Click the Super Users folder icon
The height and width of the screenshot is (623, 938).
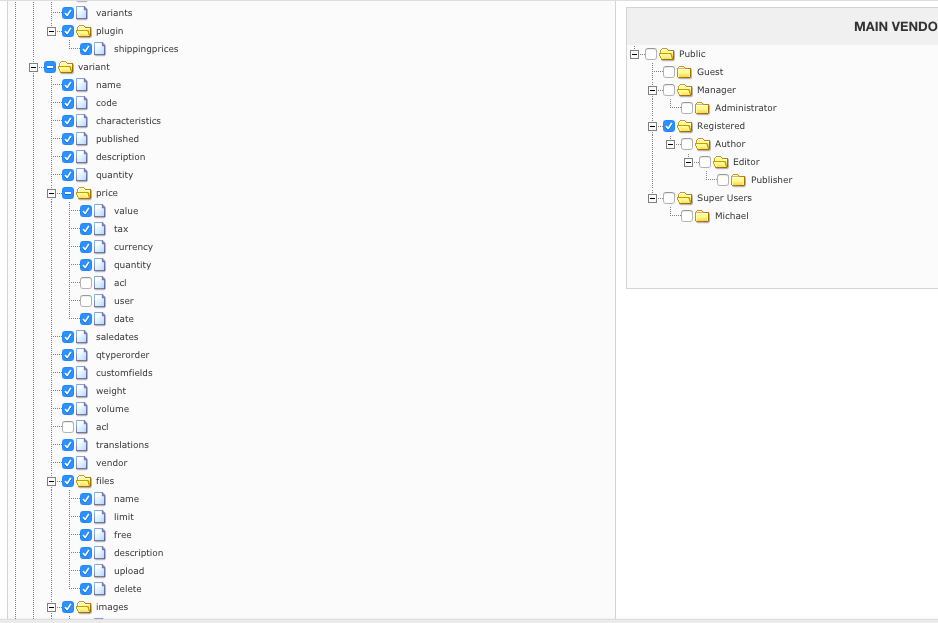685,198
